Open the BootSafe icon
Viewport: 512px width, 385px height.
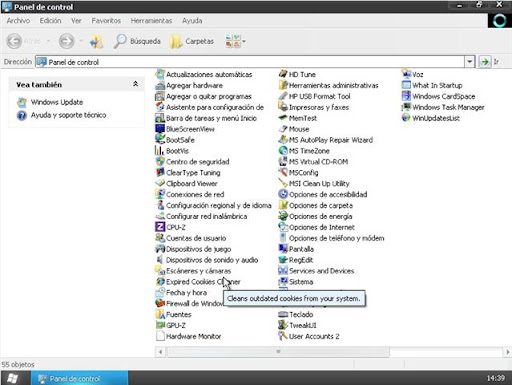(x=160, y=140)
